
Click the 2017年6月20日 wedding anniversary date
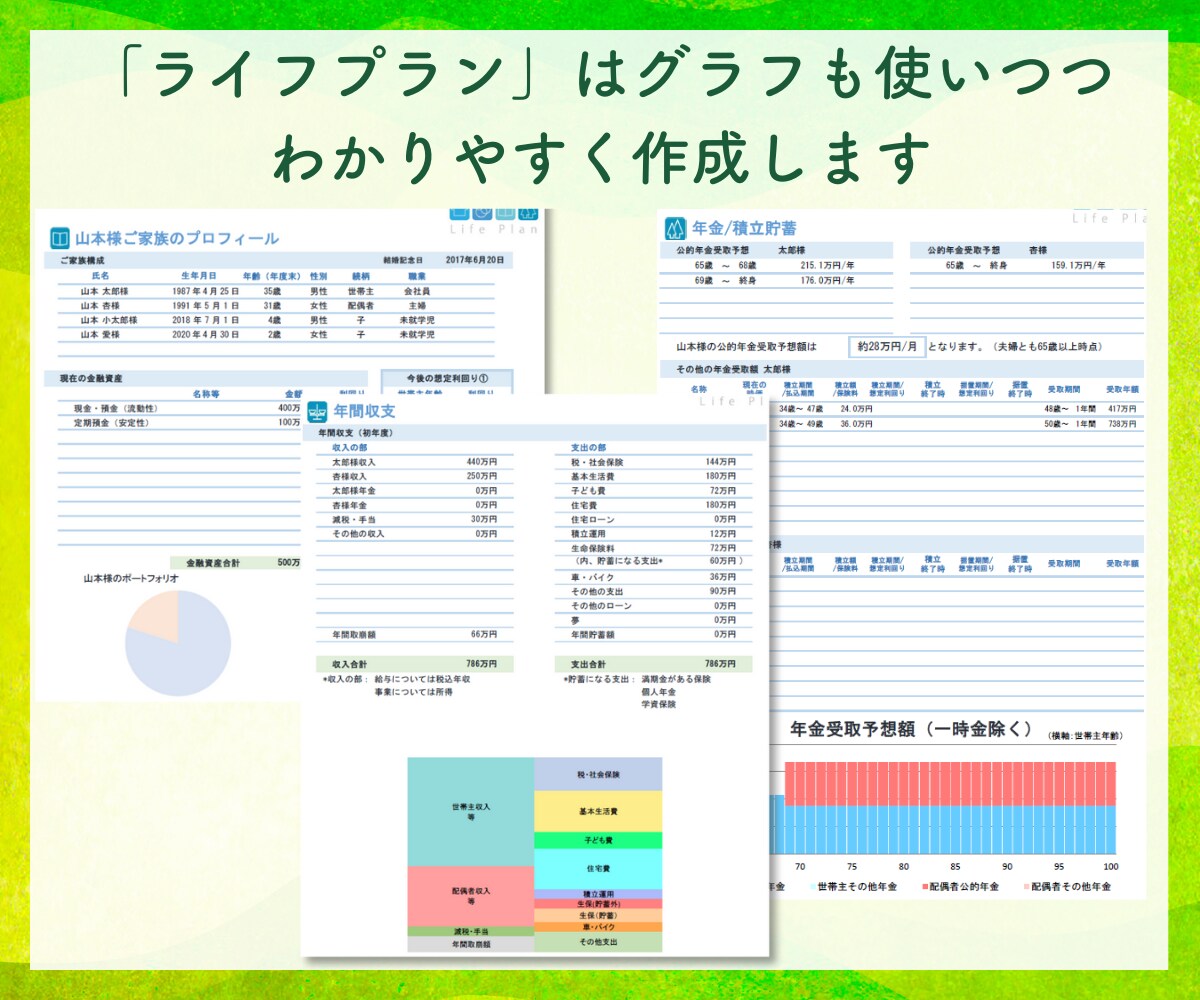475,260
